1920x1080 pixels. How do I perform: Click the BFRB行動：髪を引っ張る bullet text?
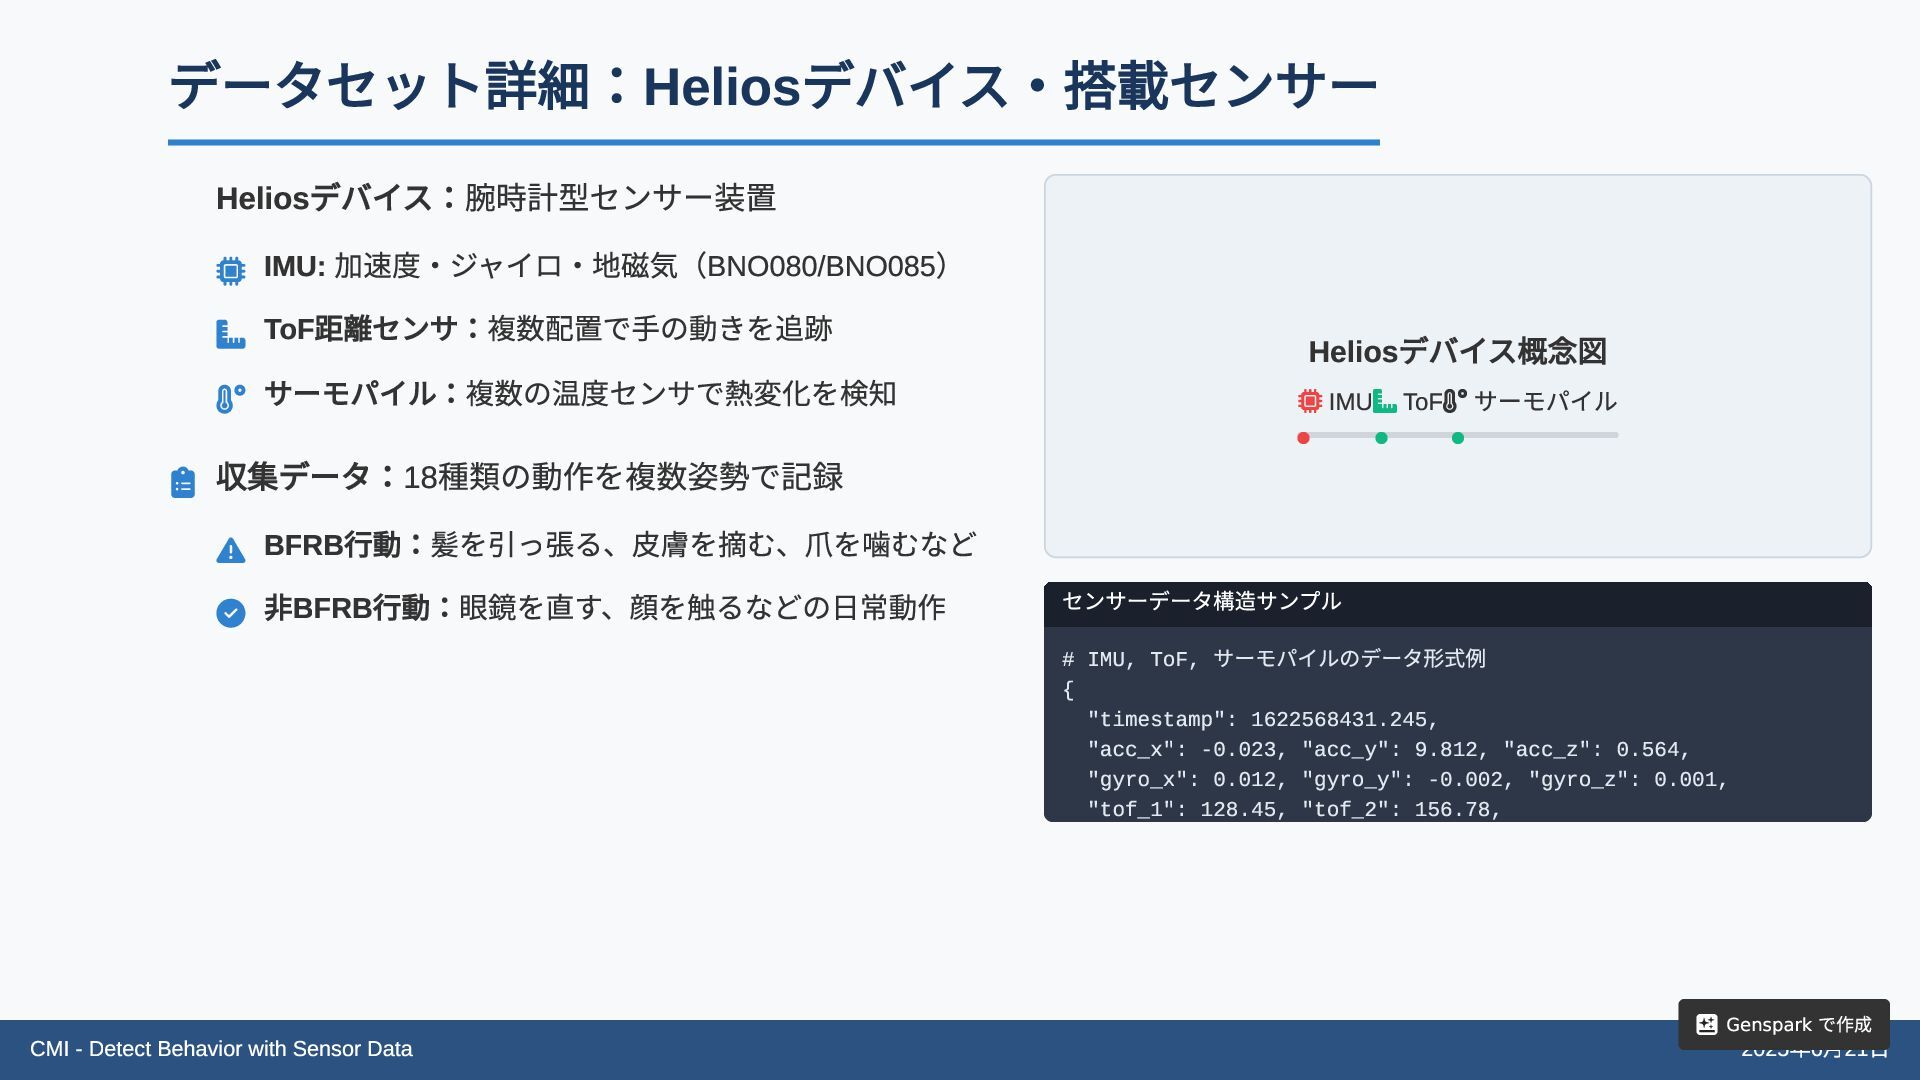[620, 545]
